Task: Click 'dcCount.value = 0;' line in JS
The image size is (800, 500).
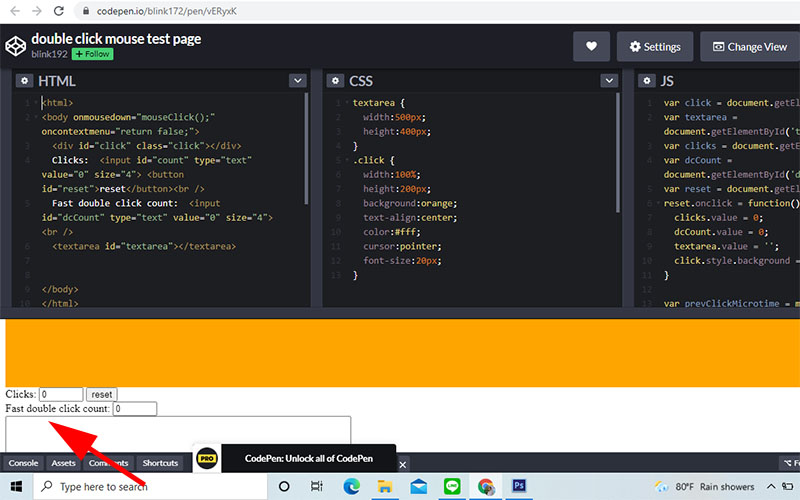Action: pyautogui.click(x=721, y=232)
